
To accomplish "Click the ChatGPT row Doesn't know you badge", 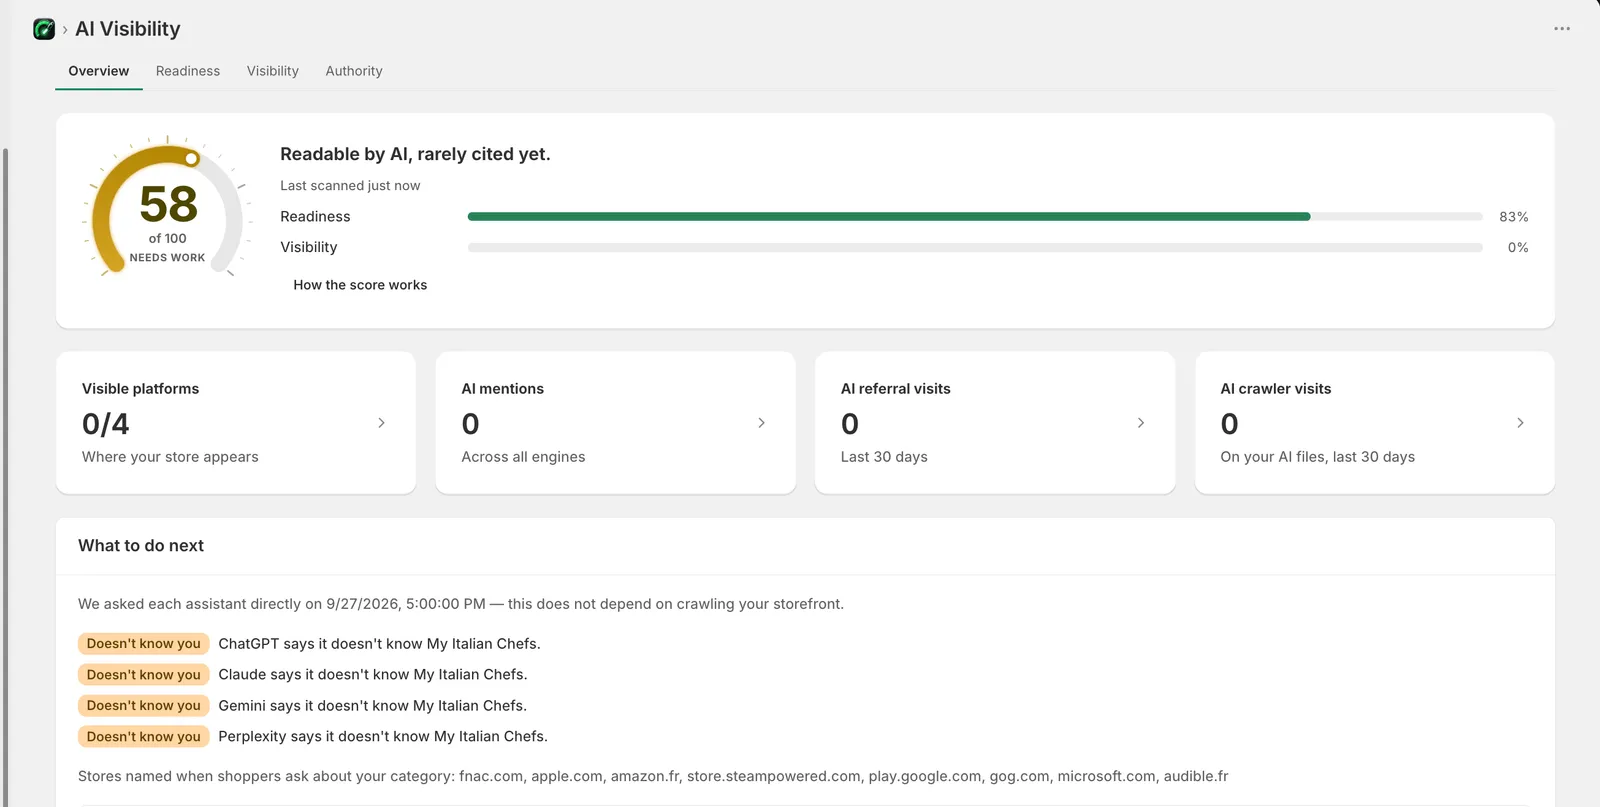I will 144,644.
